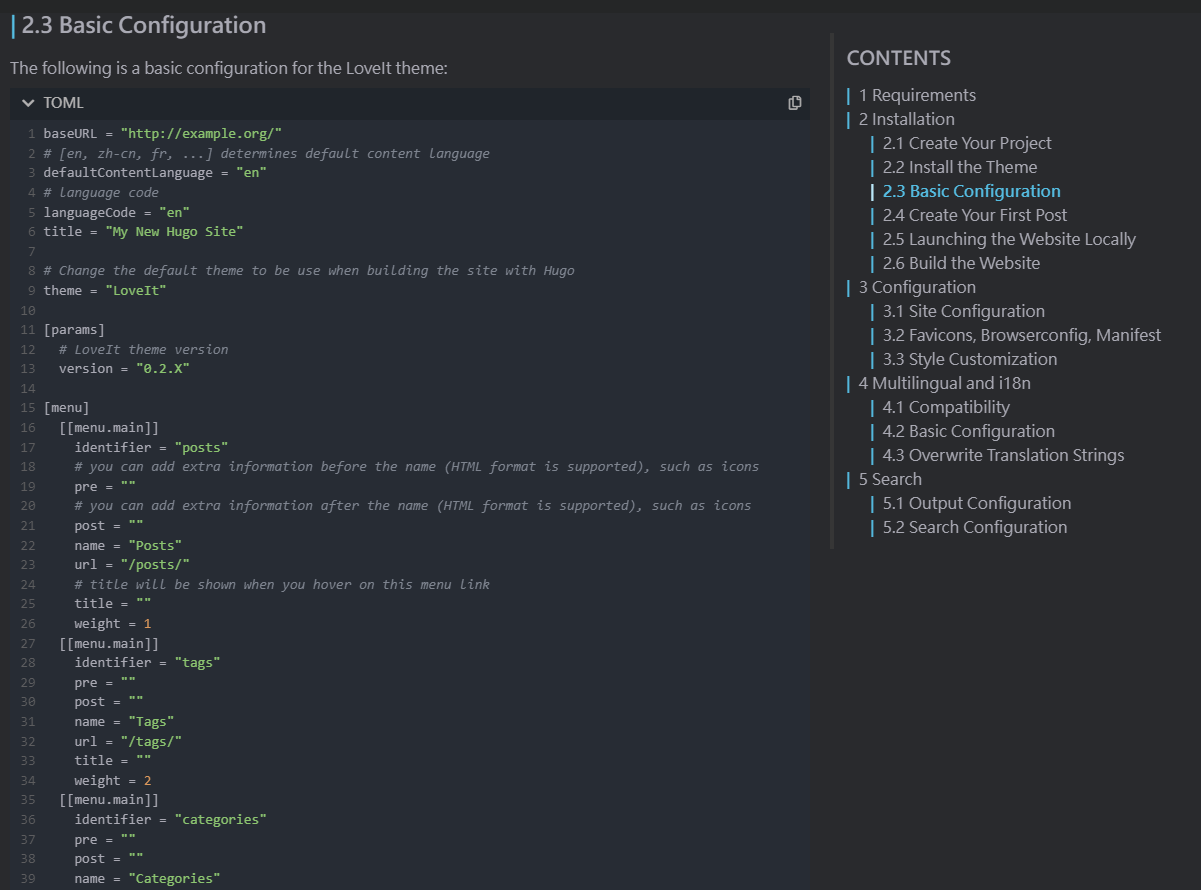
Task: Go to 3.2 Favicons, Browserconfig, Manifest
Action: point(1021,334)
